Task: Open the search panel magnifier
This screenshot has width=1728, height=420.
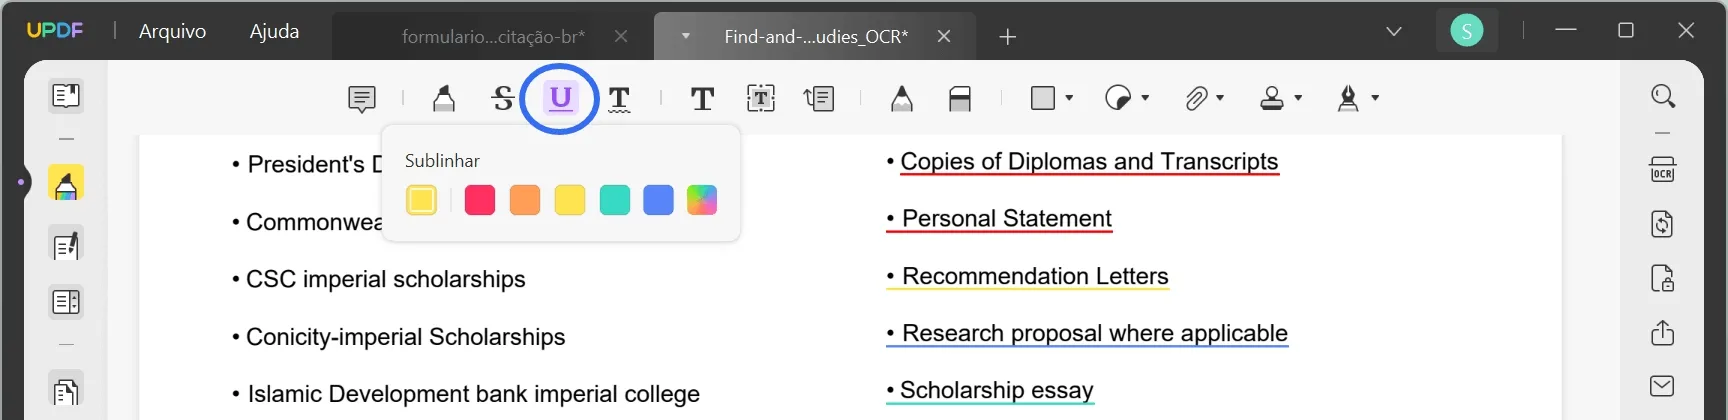Action: [x=1663, y=96]
